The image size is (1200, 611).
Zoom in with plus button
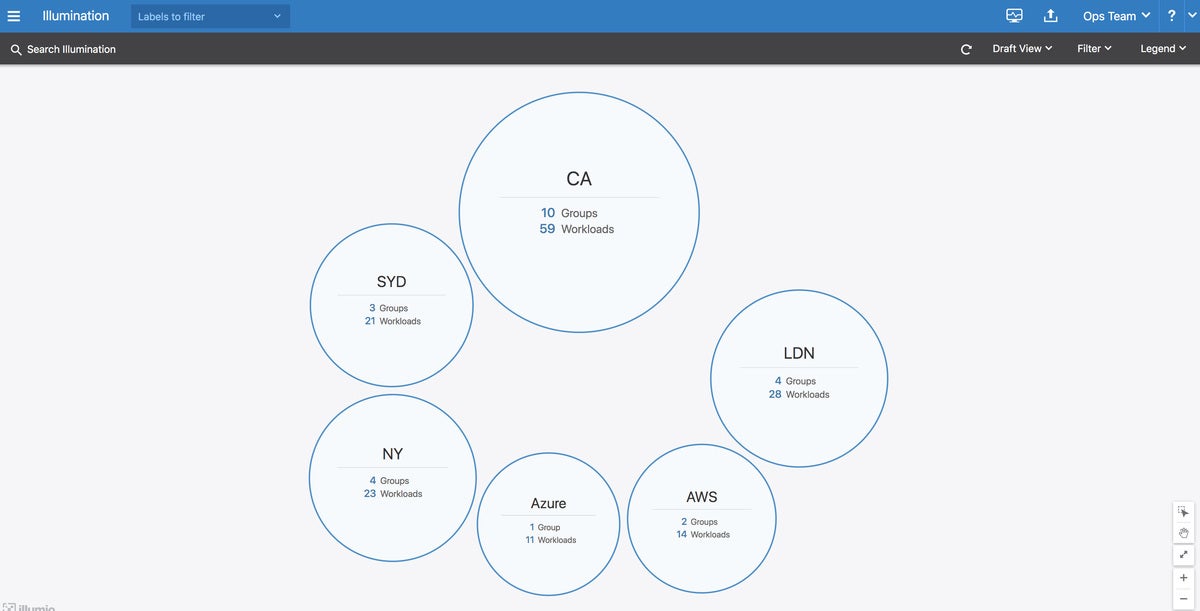pos(1184,577)
